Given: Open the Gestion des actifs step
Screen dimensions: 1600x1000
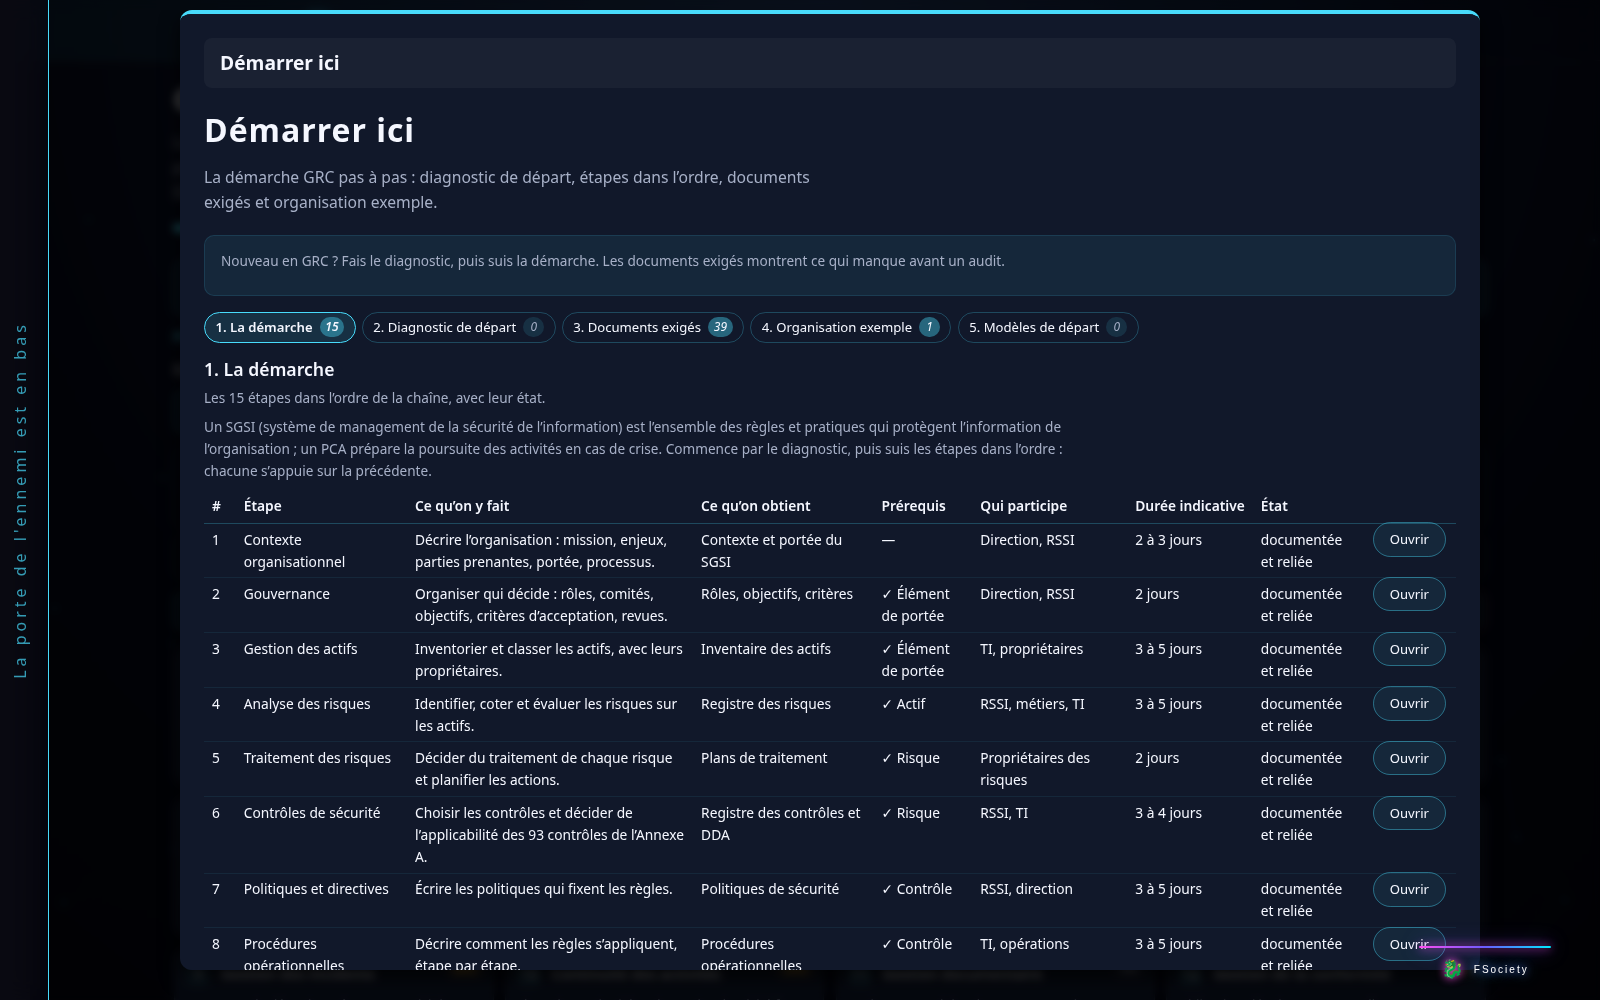Looking at the screenshot, I should (1409, 649).
